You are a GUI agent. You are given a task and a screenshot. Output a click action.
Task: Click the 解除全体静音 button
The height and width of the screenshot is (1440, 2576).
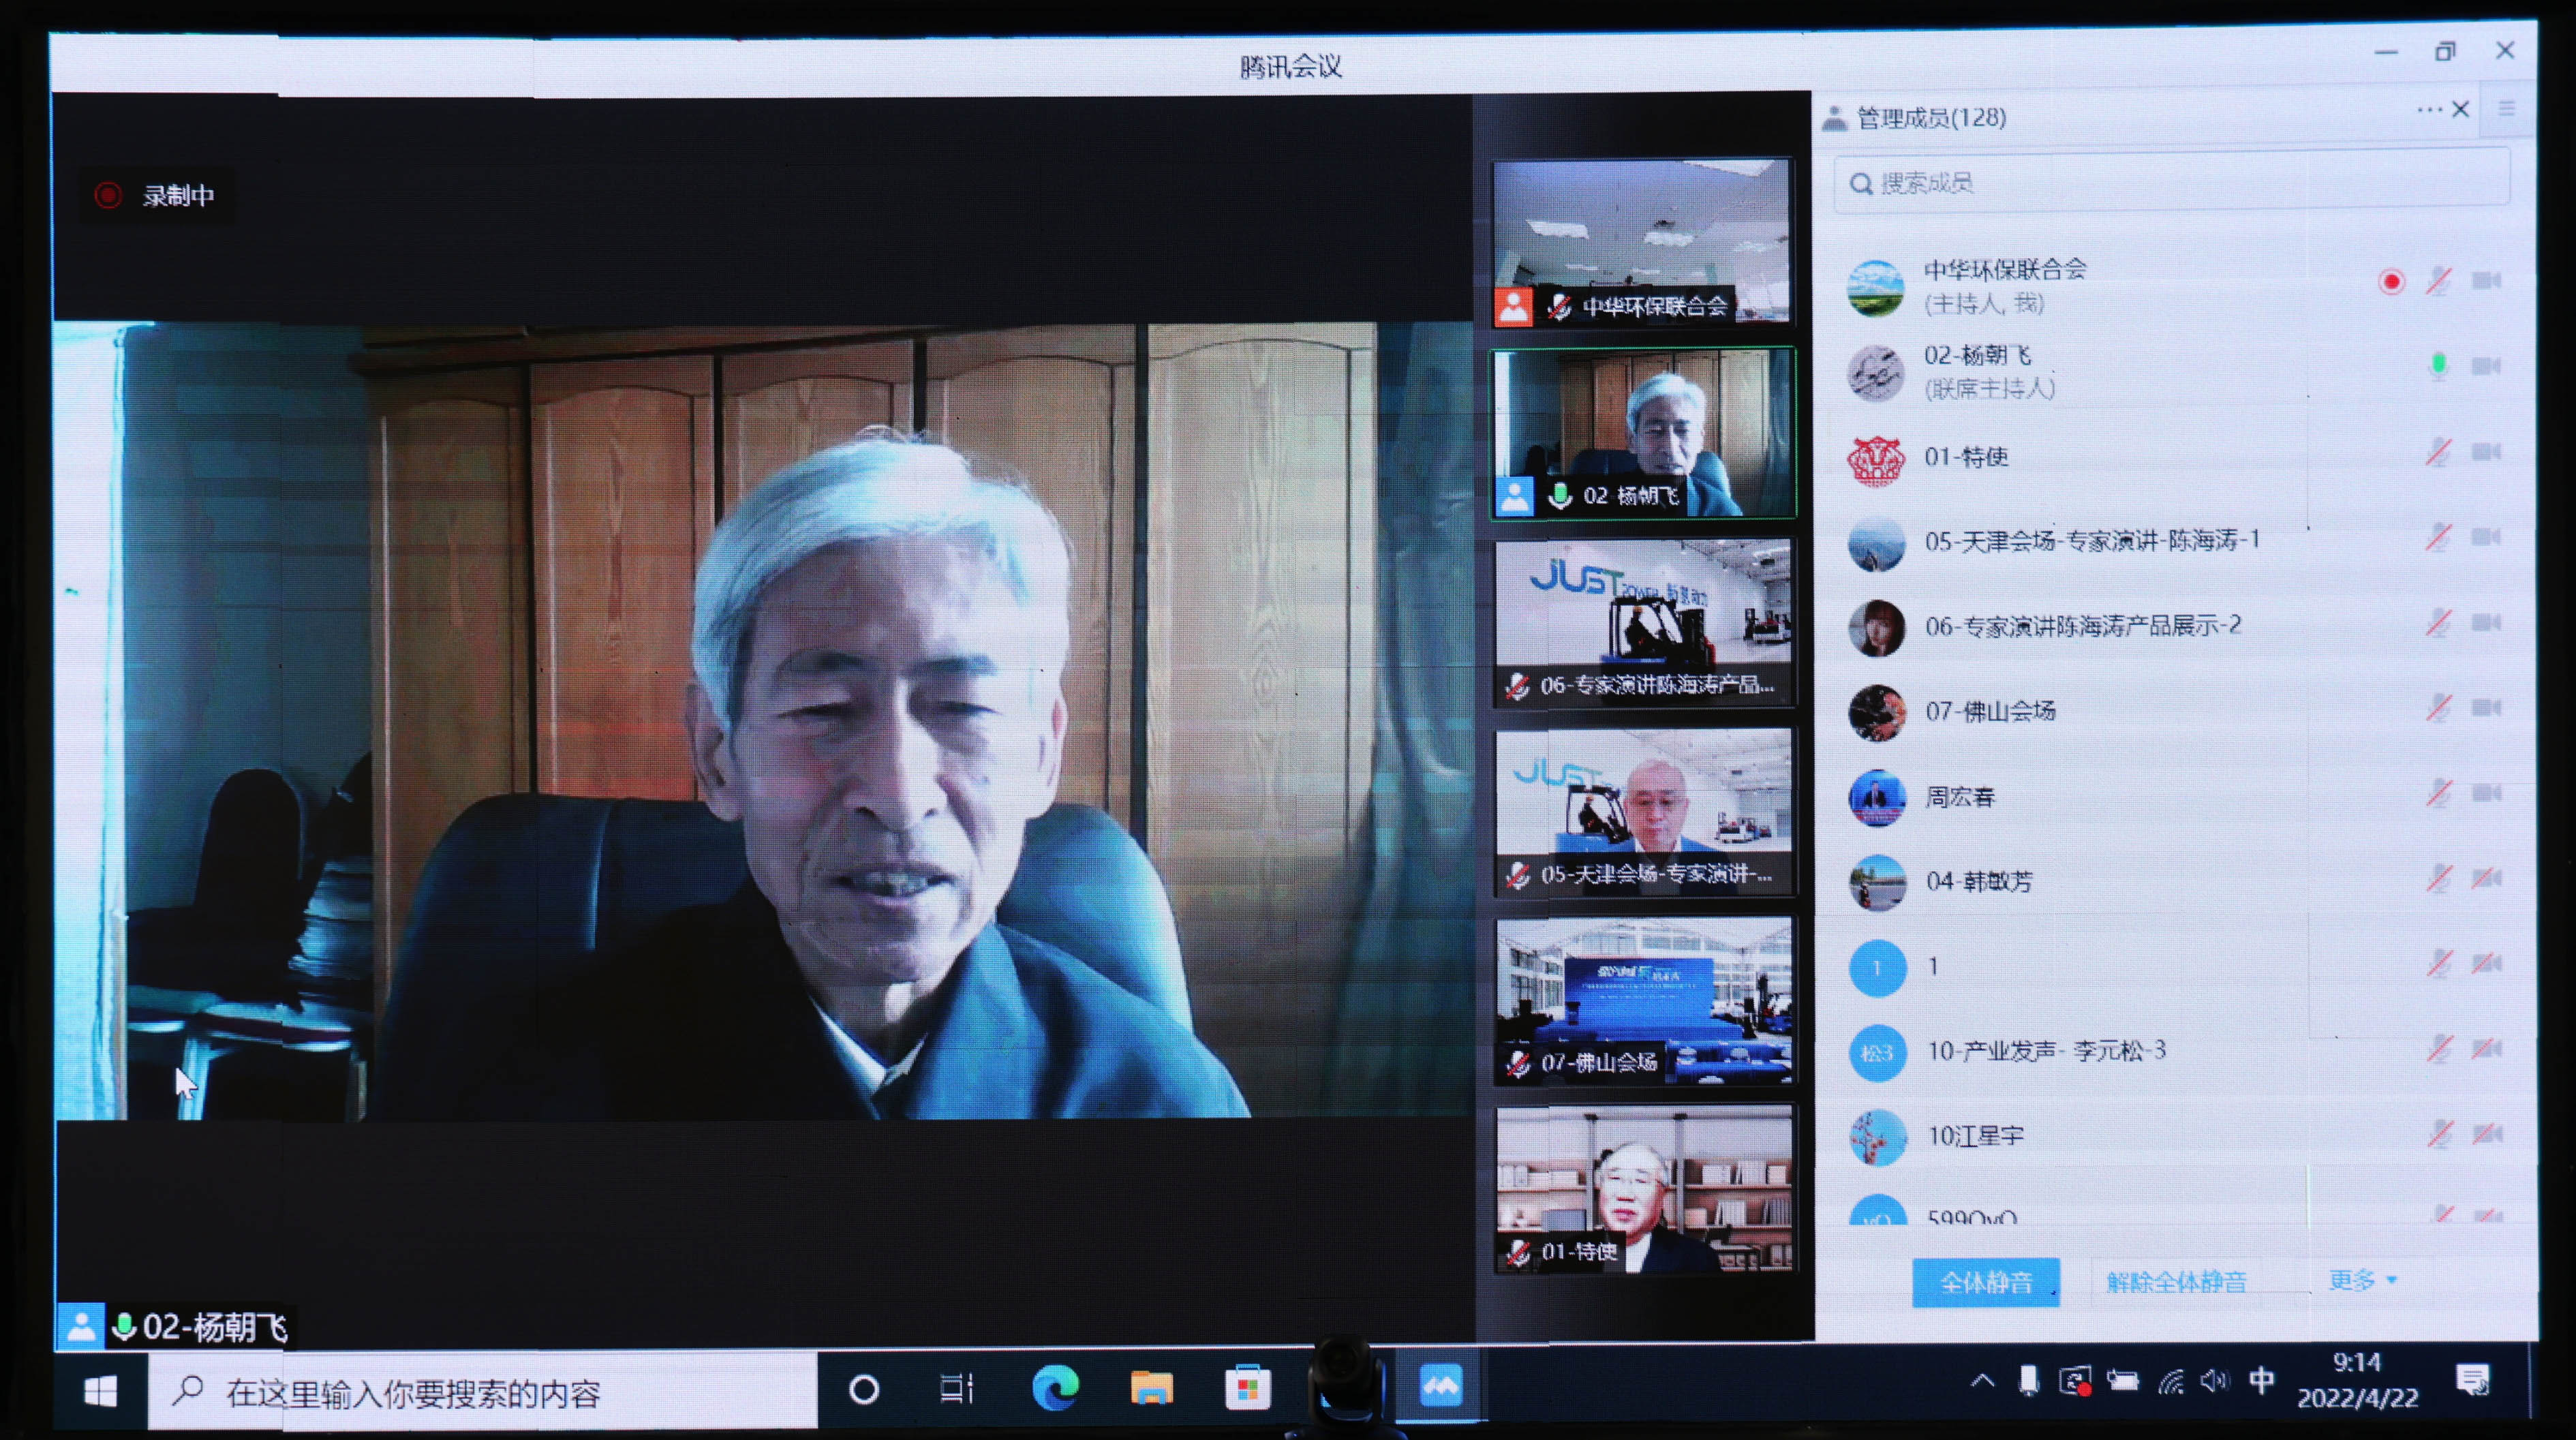pyautogui.click(x=2176, y=1281)
